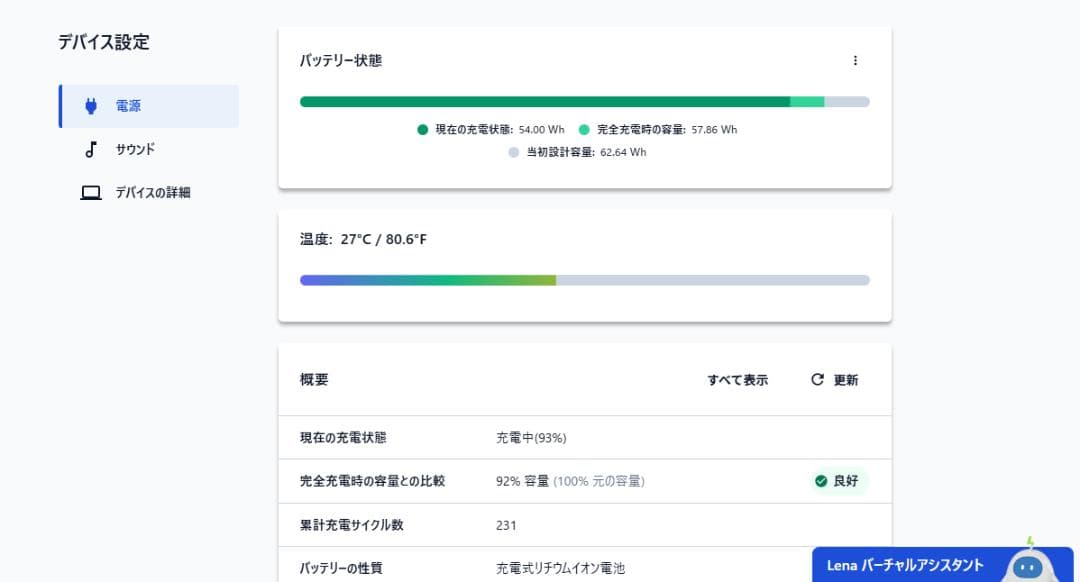Click the battery capacity progress bar
This screenshot has height=582, width=1080.
(x=584, y=102)
